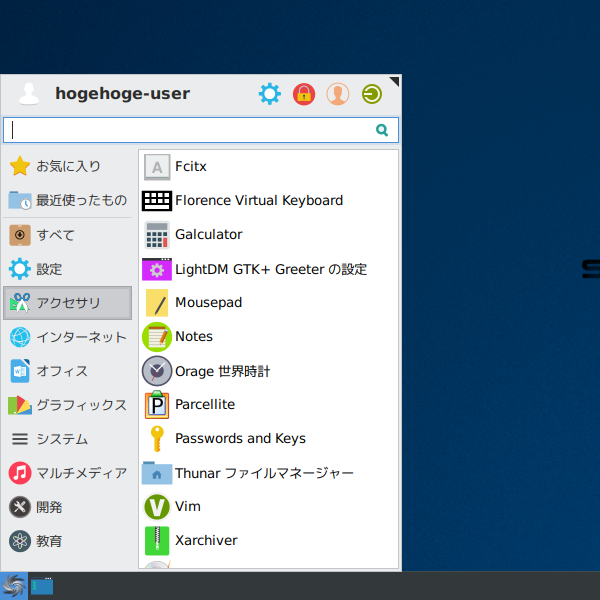Open the お気に入り favorites category

coord(67,166)
